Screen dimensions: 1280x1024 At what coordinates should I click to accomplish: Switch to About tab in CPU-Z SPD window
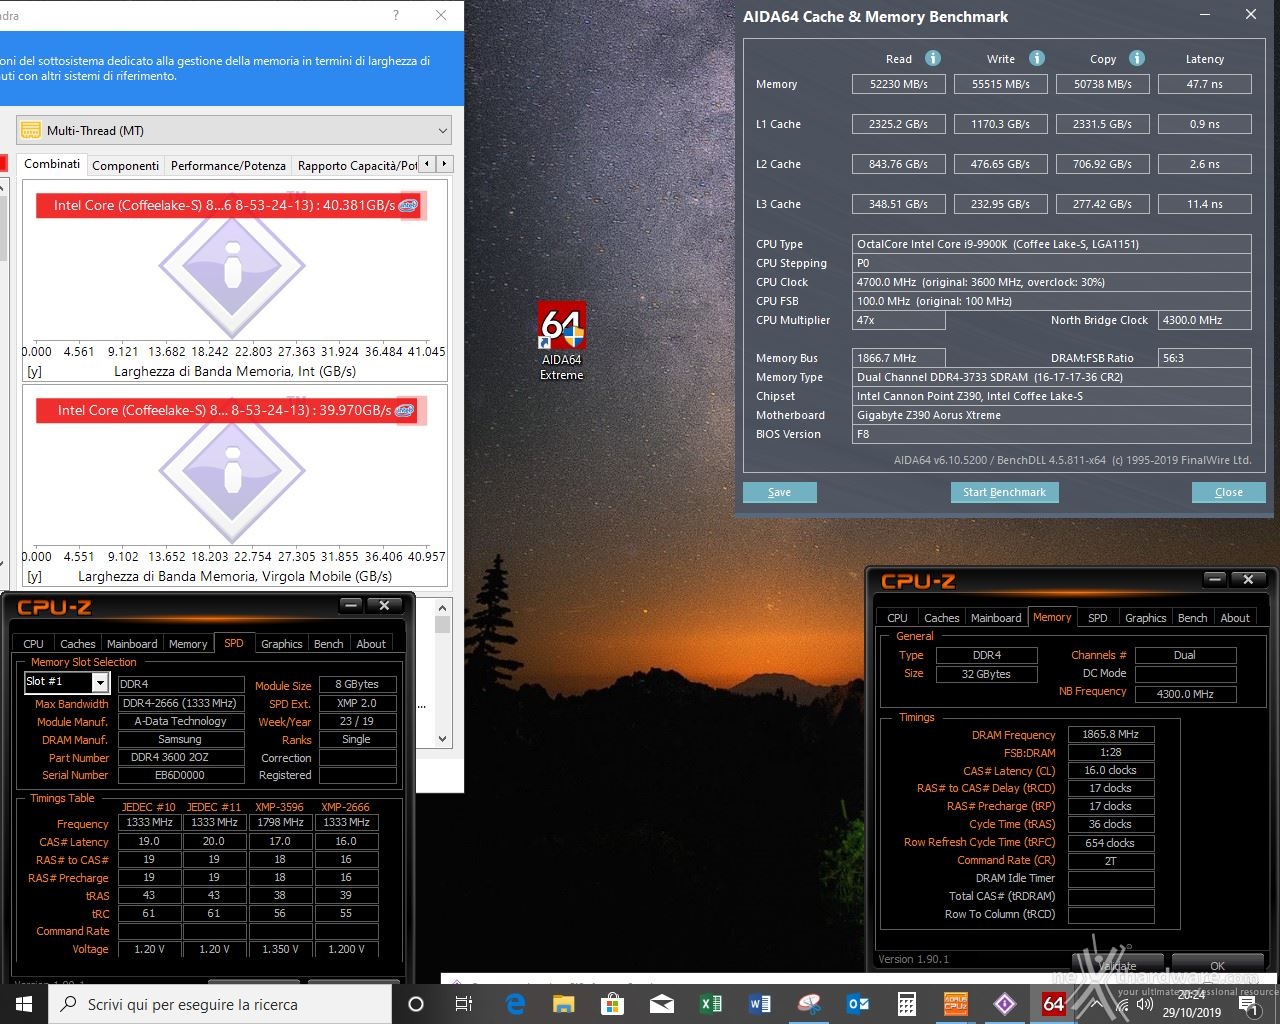[371, 644]
